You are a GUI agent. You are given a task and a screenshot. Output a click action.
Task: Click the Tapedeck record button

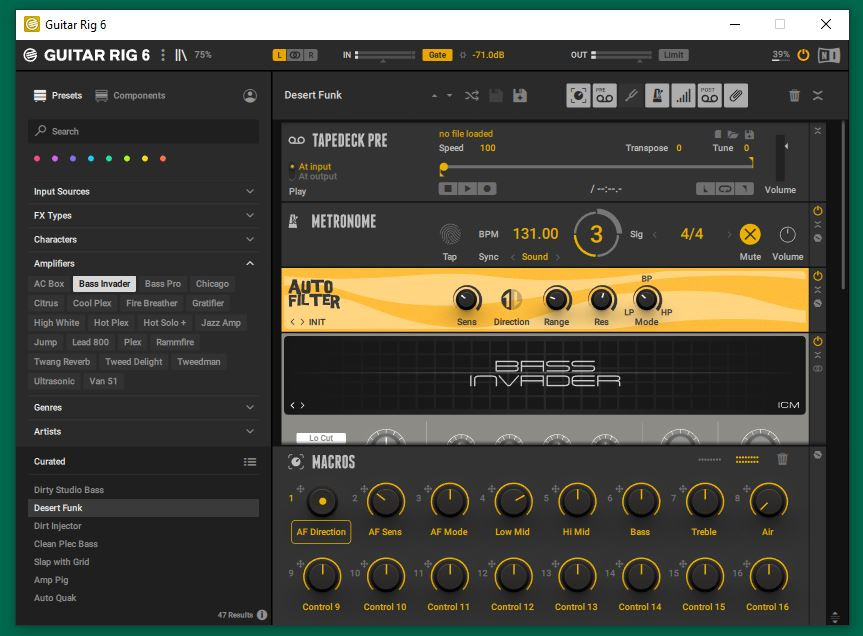click(487, 189)
